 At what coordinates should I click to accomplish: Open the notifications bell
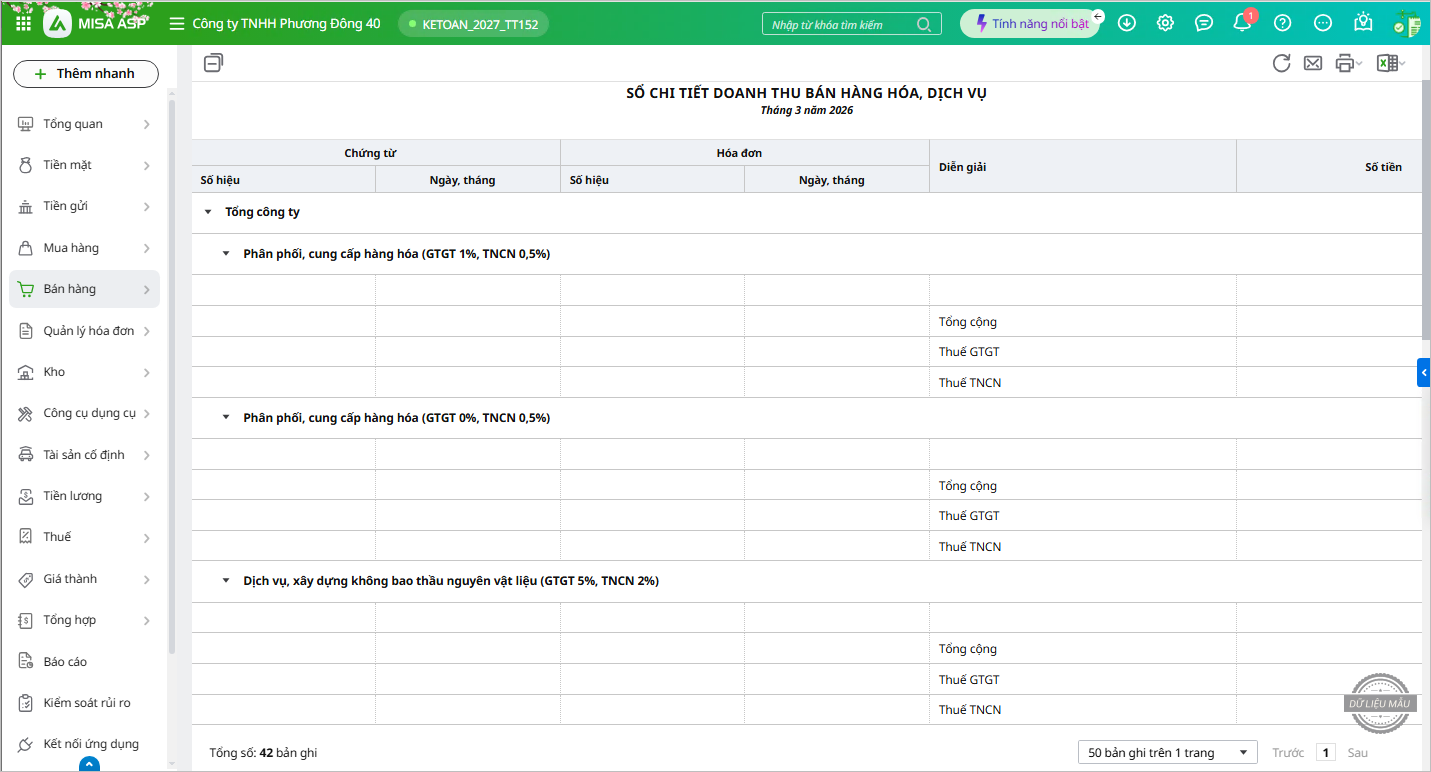[x=1242, y=23]
